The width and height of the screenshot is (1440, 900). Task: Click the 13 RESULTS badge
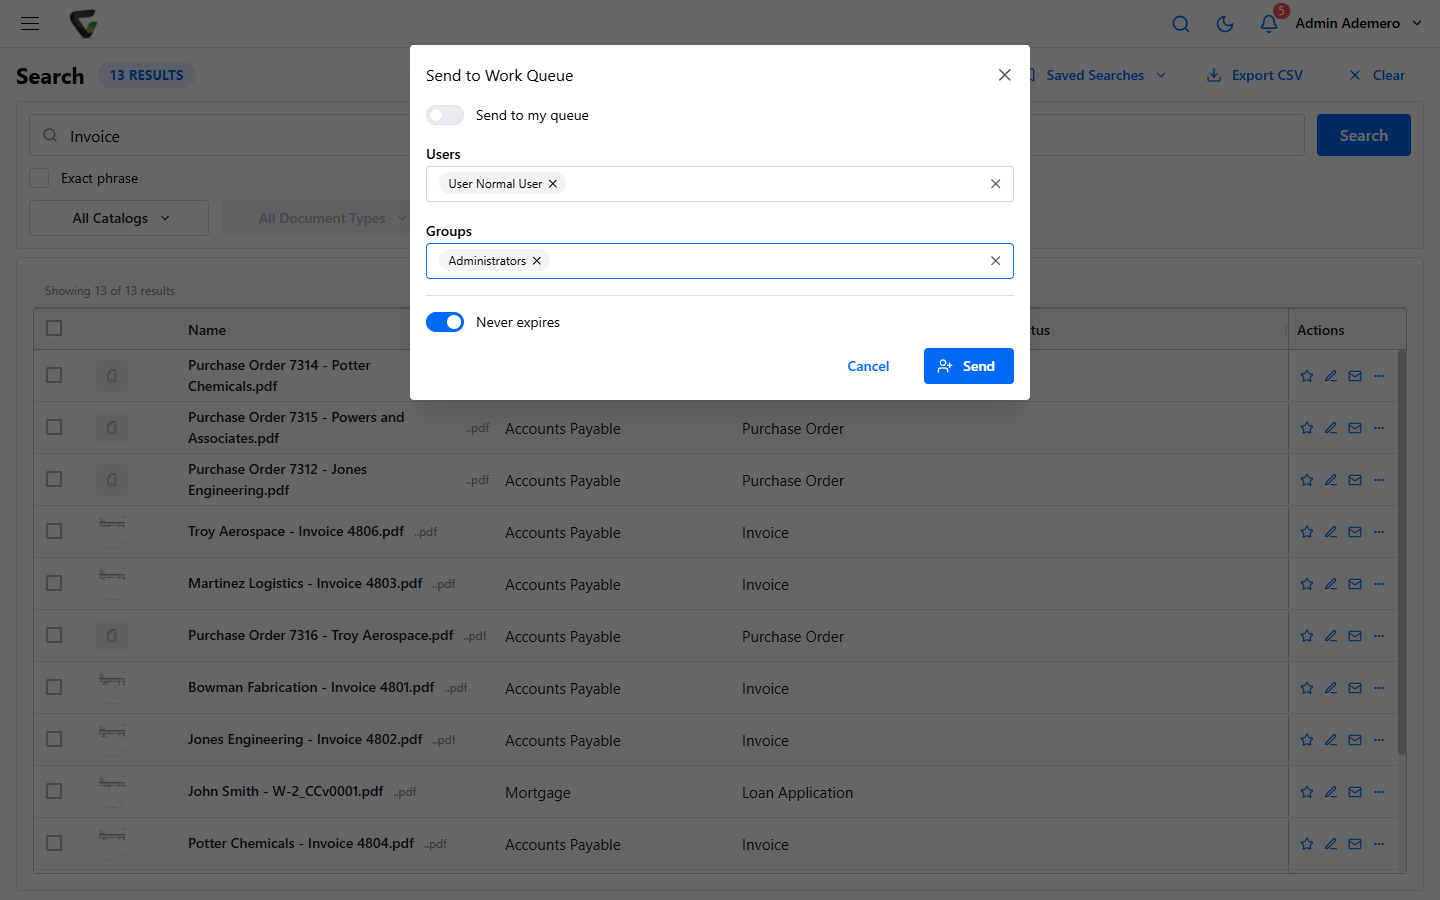coord(147,75)
